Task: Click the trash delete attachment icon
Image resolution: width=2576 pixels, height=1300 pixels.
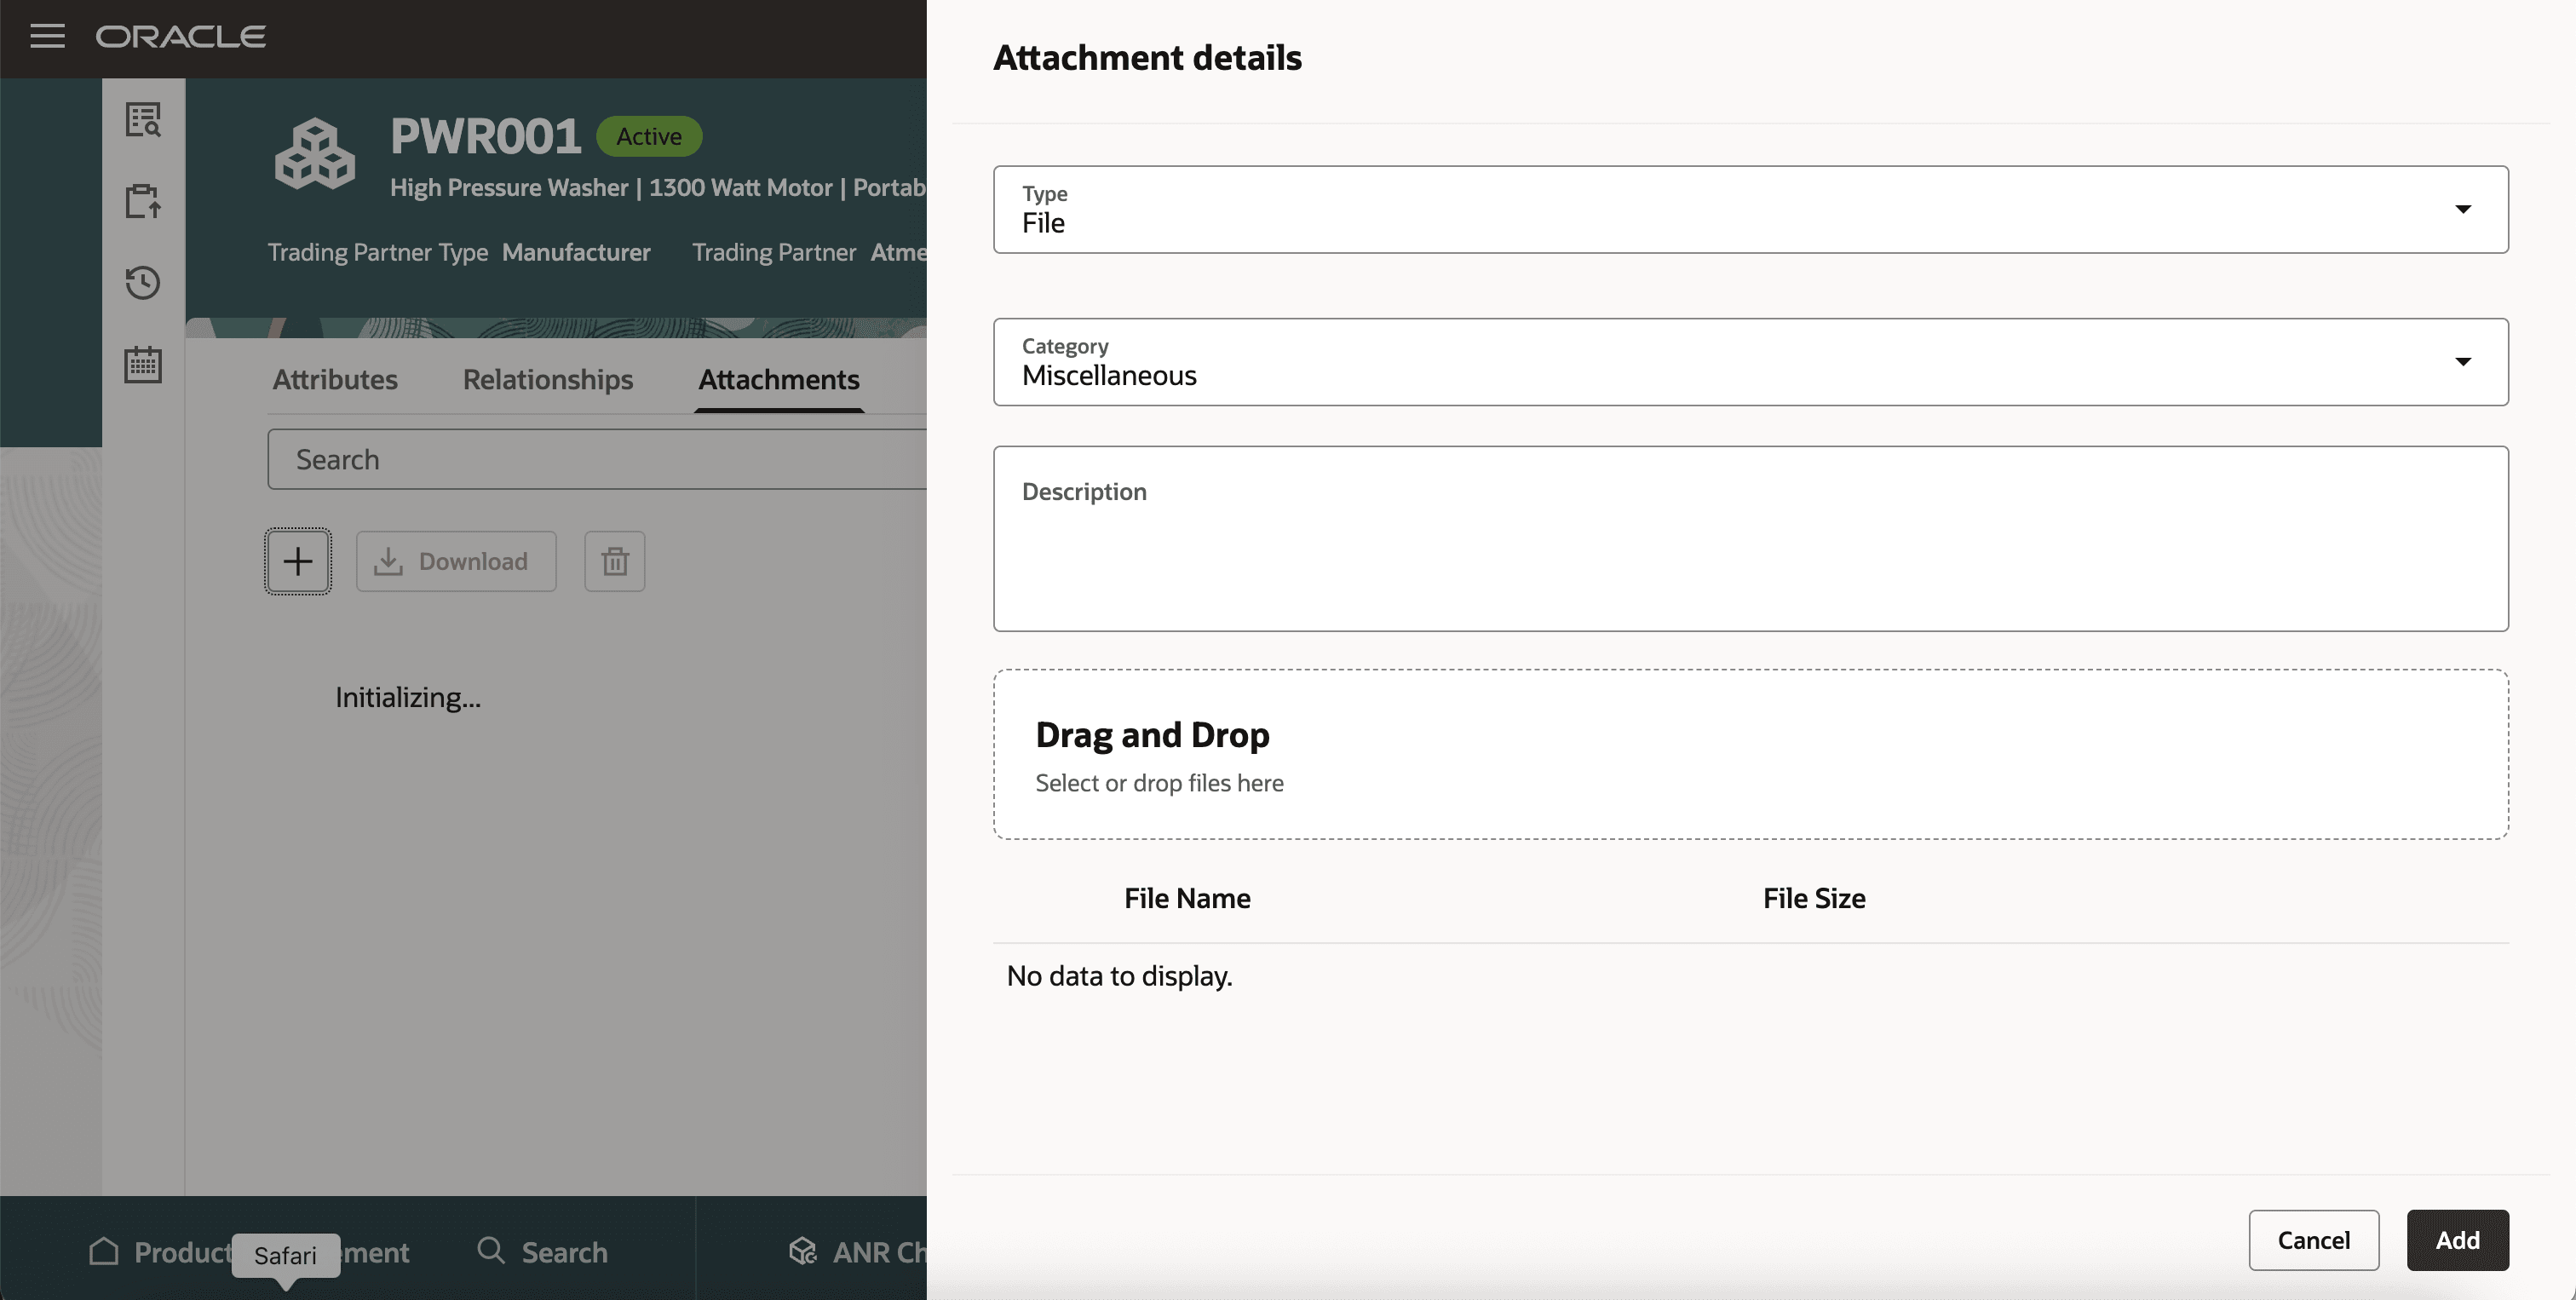Action: 615,561
